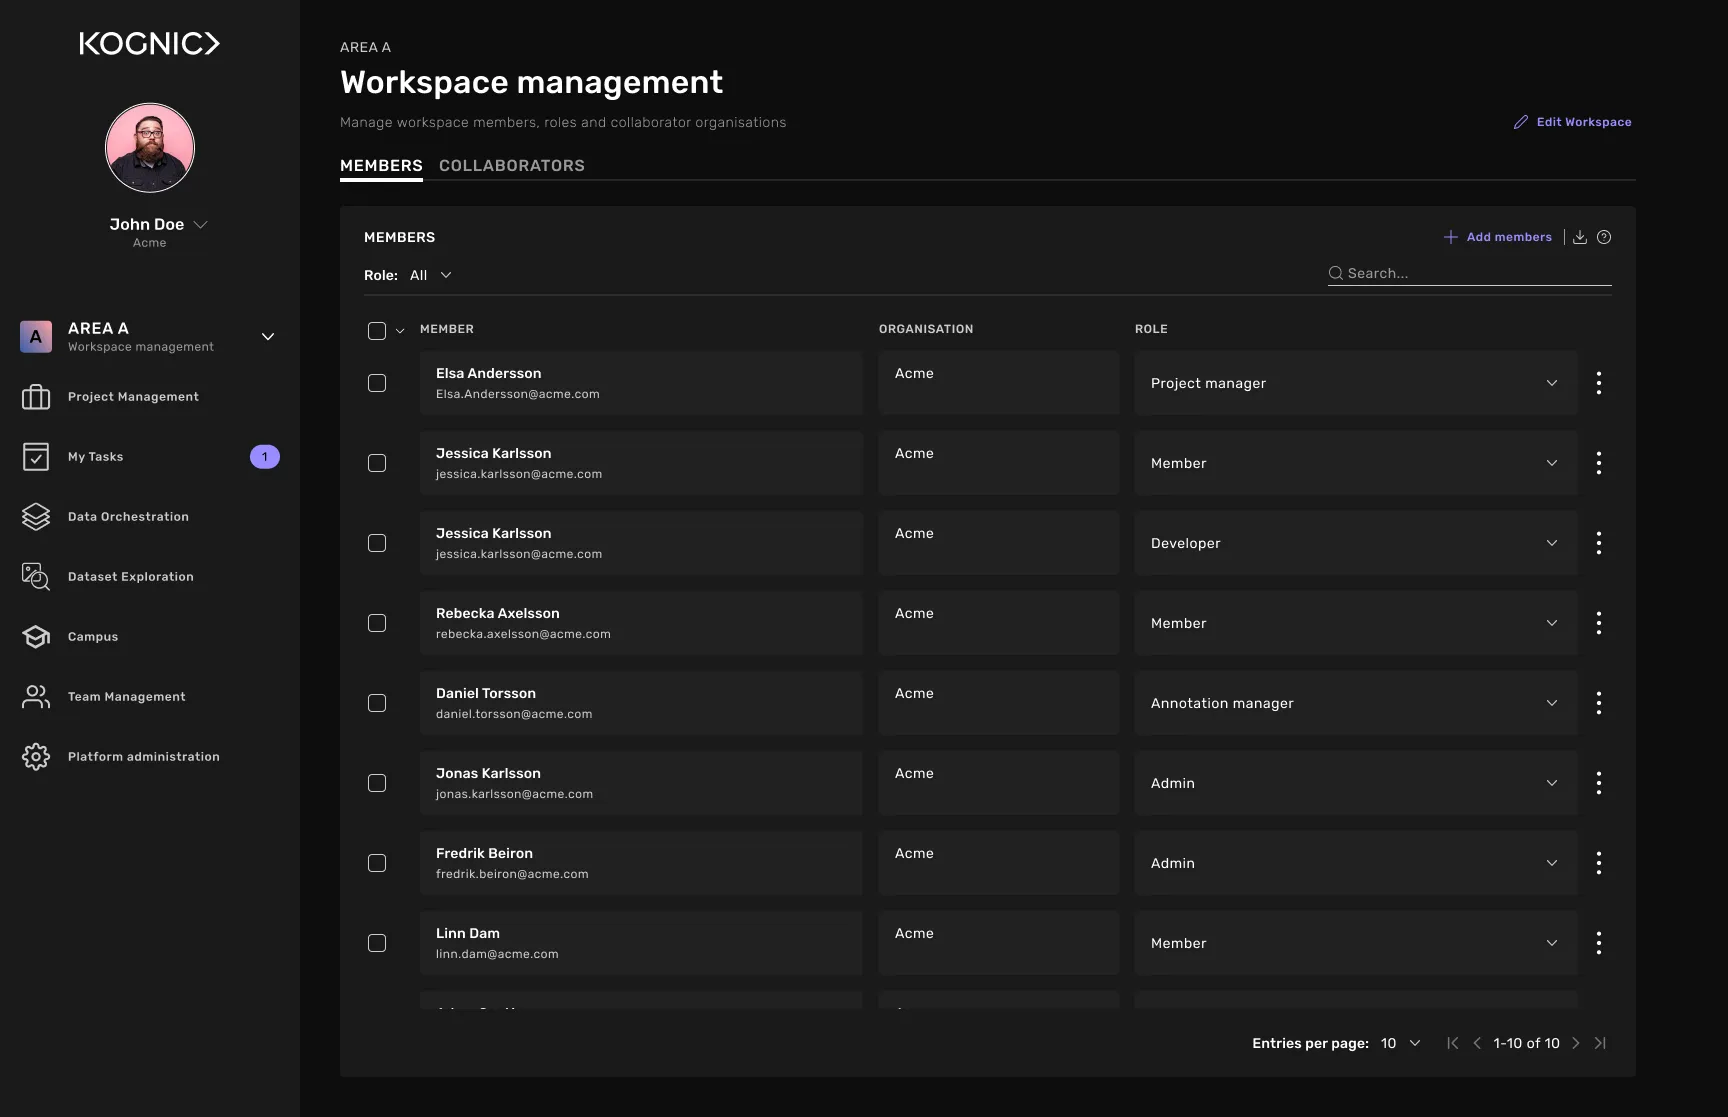Open Platform administration gear icon
1728x1117 pixels.
tap(36, 757)
